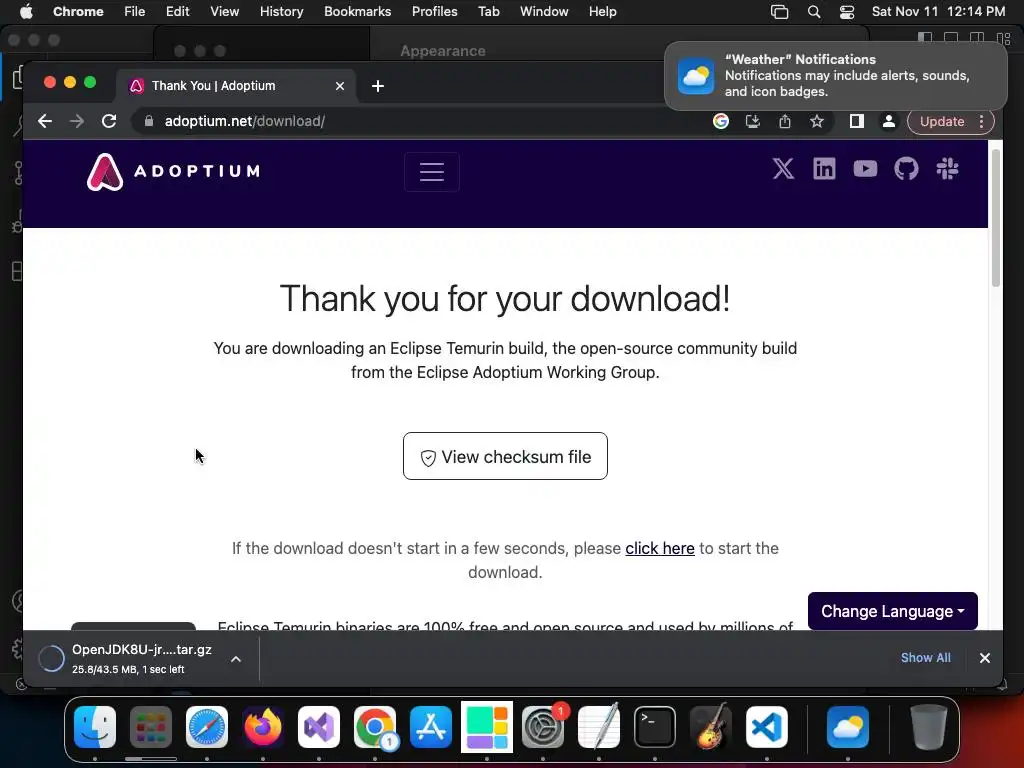This screenshot has width=1024, height=768.
Task: Open Terminal from the Dock
Action: [654, 727]
